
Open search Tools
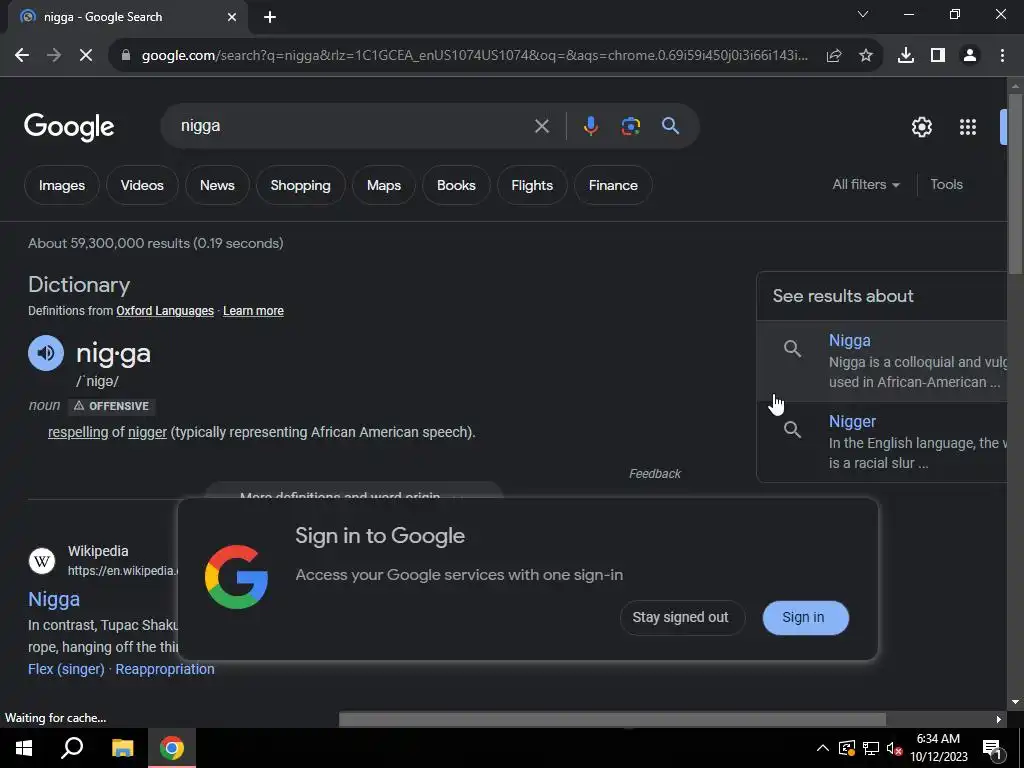click(x=946, y=185)
